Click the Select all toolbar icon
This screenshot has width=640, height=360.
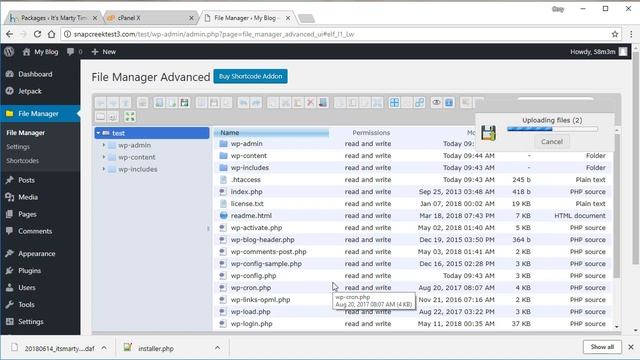point(394,102)
